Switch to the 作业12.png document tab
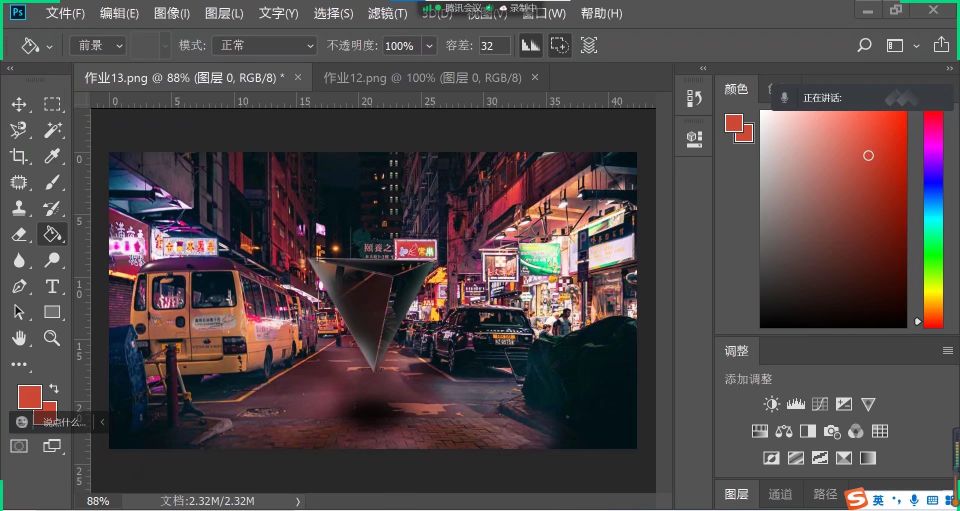960x511 pixels. [x=421, y=77]
